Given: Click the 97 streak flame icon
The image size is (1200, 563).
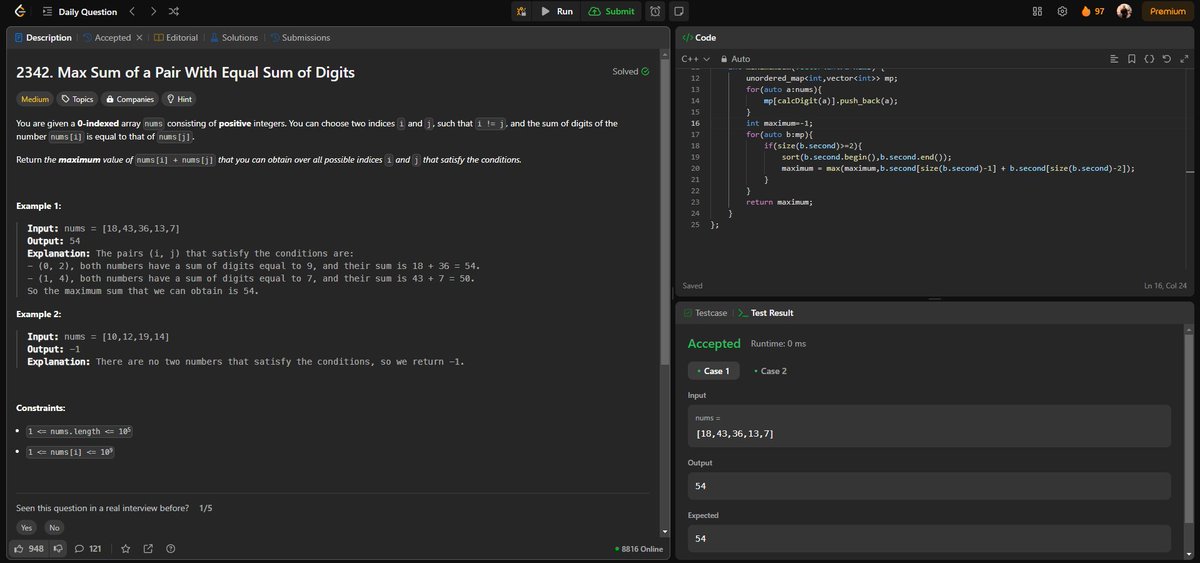Looking at the screenshot, I should 1092,11.
